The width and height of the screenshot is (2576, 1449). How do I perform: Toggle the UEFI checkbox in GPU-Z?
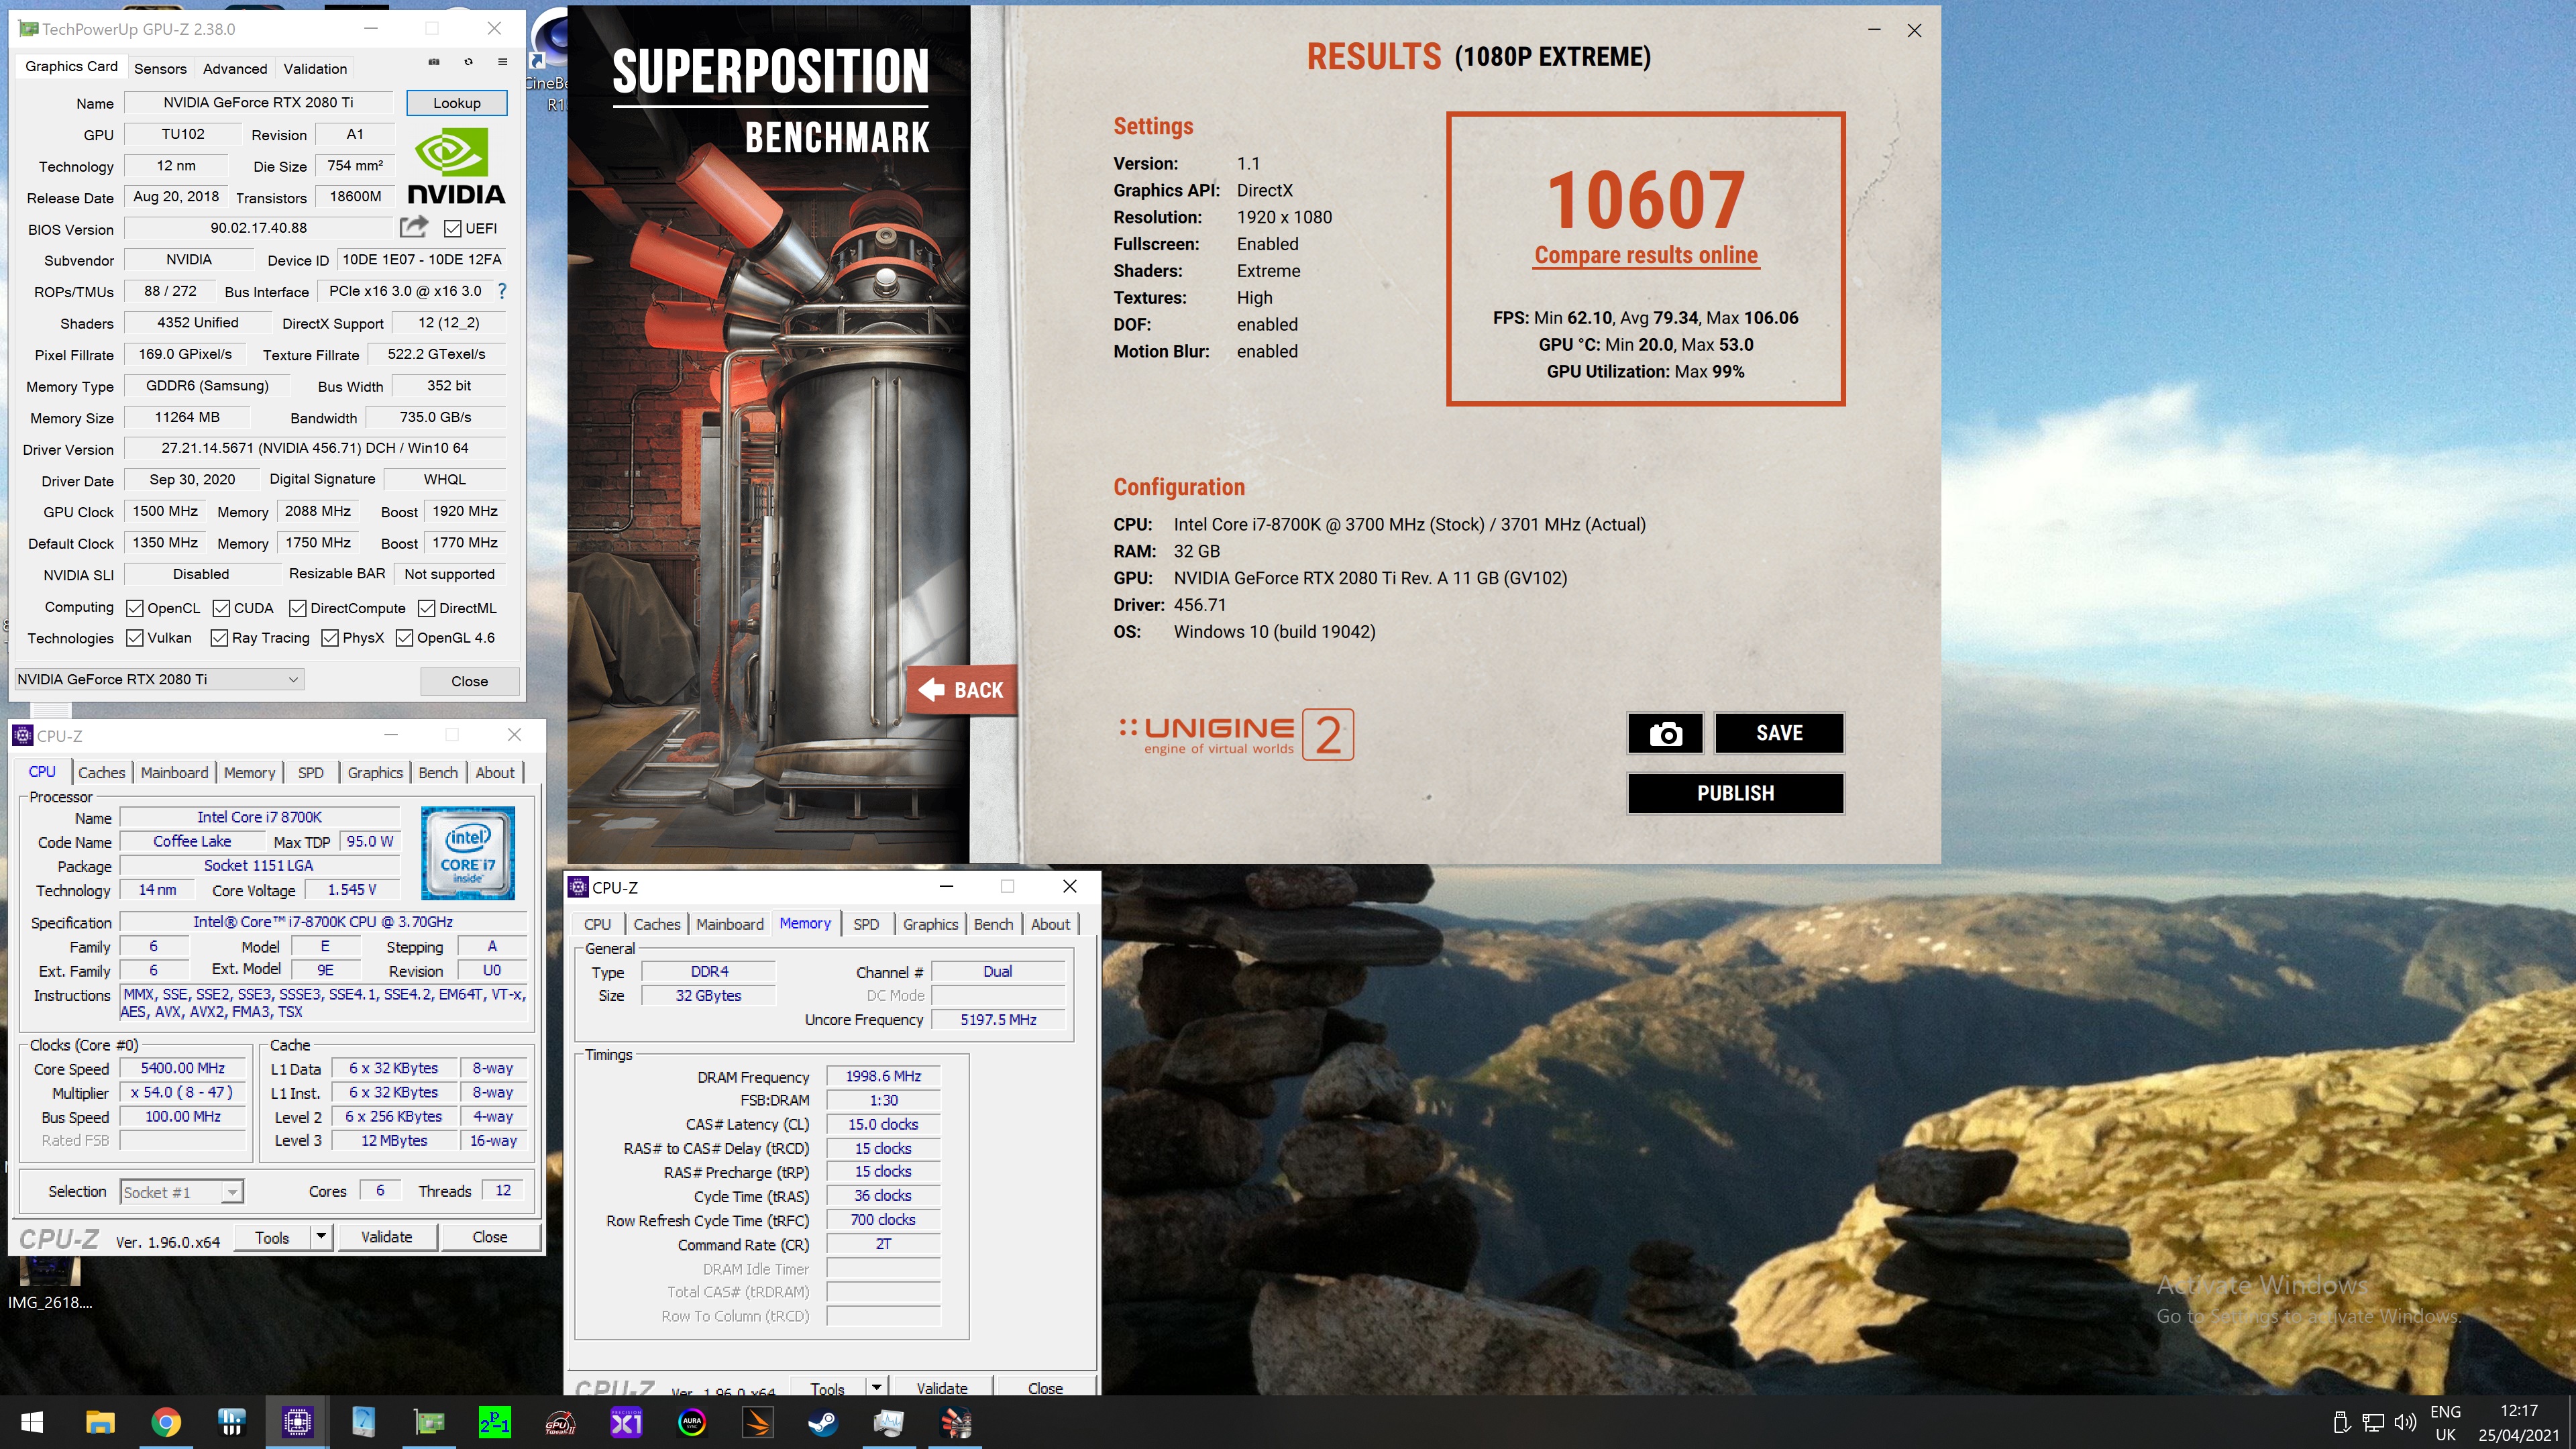pyautogui.click(x=452, y=229)
